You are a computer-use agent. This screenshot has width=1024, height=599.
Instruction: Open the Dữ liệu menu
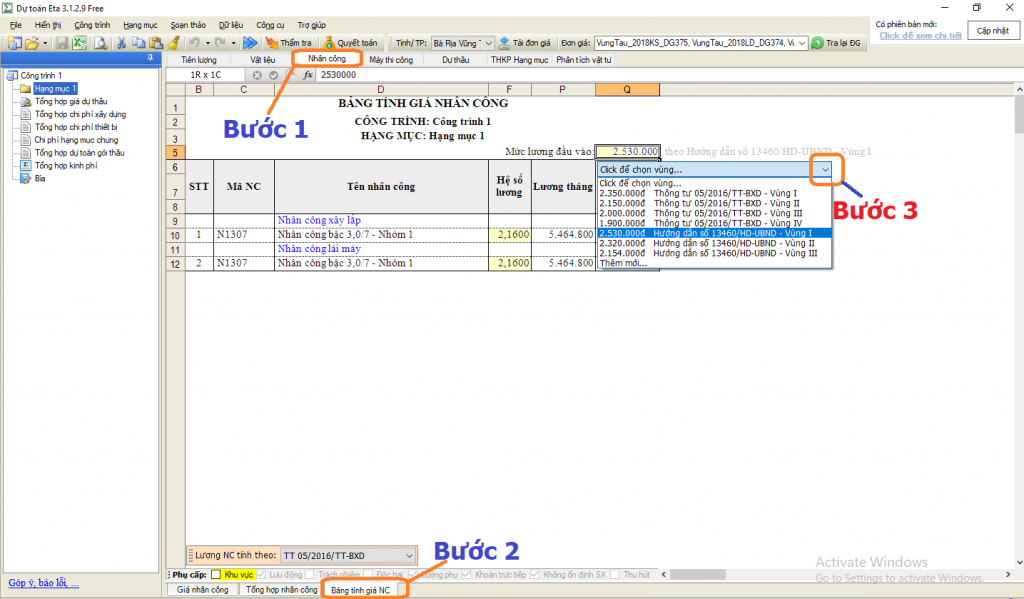coord(230,24)
